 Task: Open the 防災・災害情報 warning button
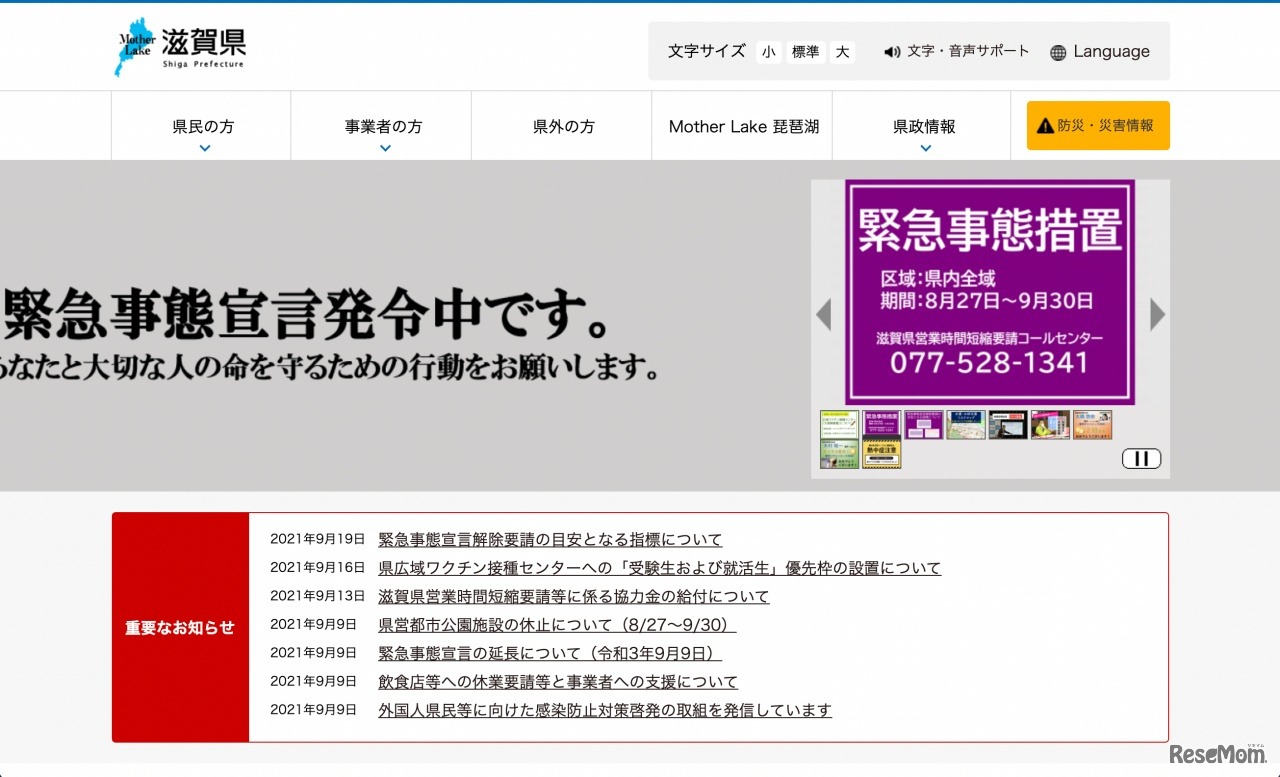click(x=1097, y=126)
